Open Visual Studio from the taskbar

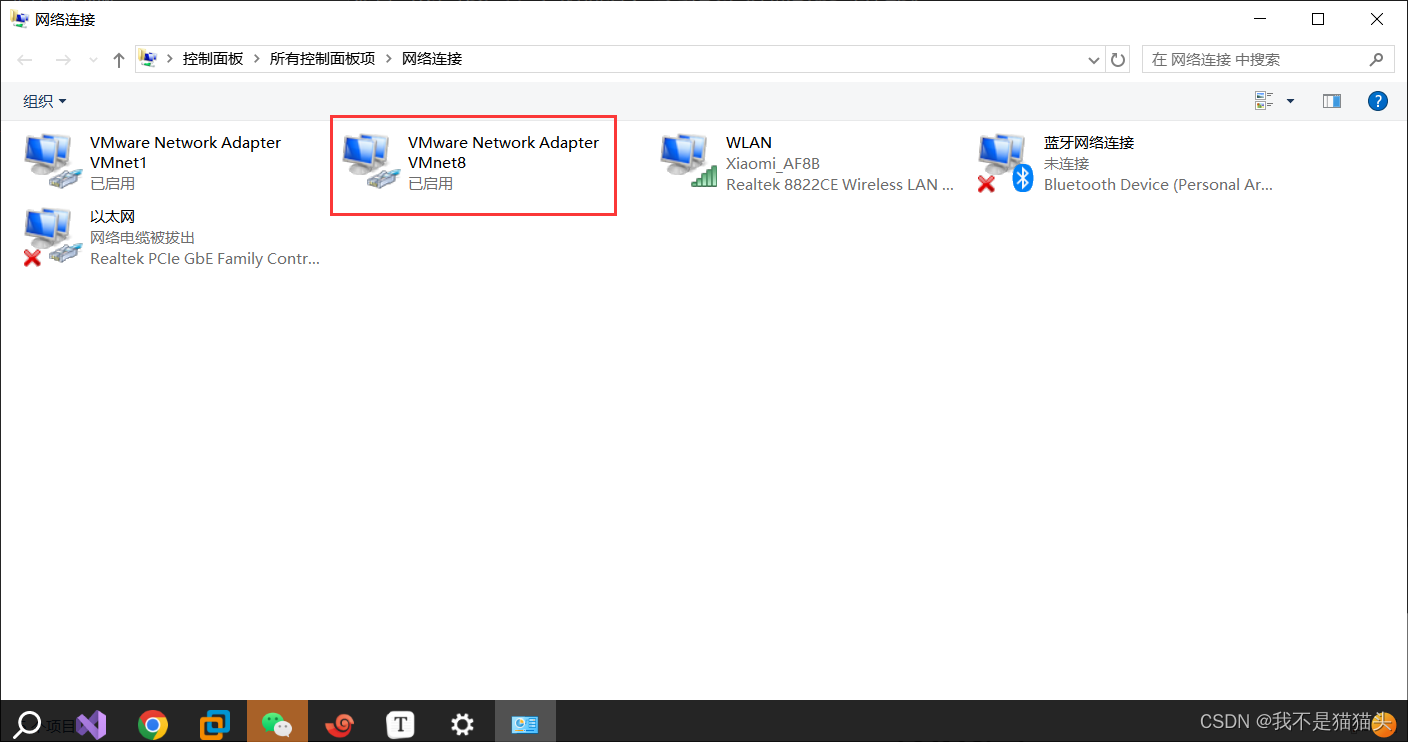91,723
